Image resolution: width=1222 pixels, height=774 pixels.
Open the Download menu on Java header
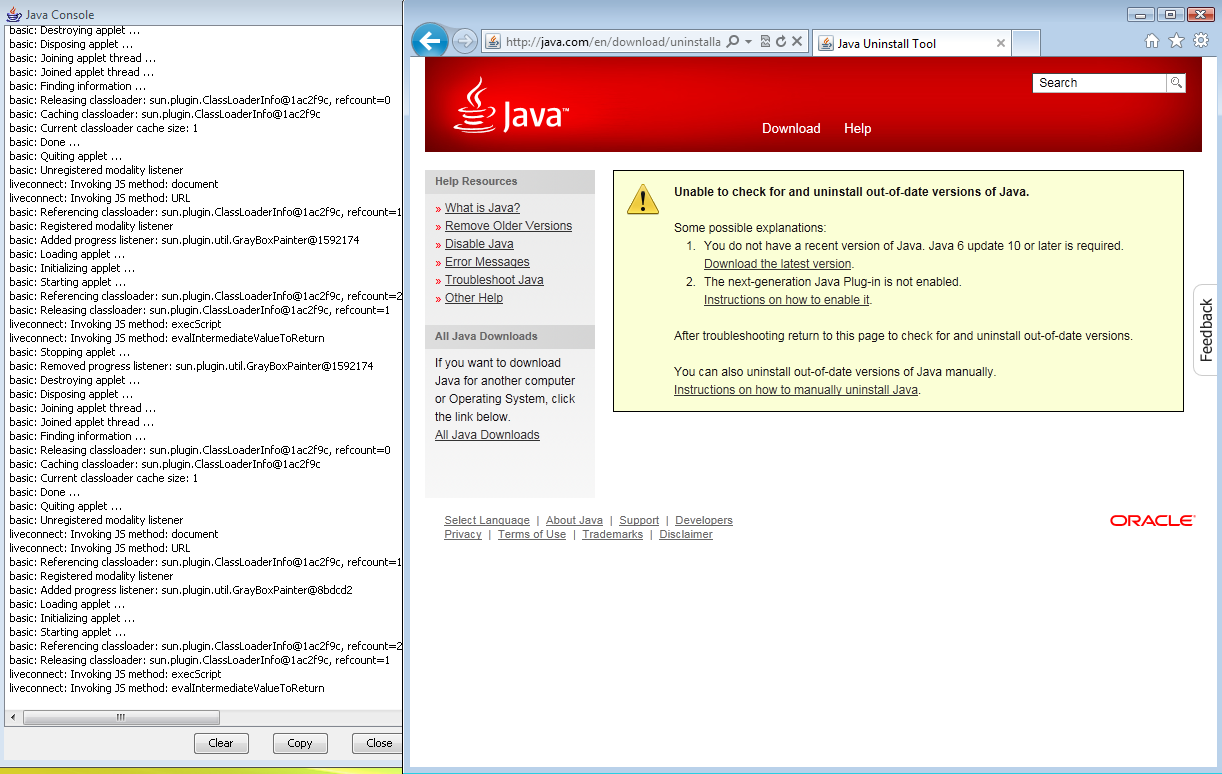(790, 128)
